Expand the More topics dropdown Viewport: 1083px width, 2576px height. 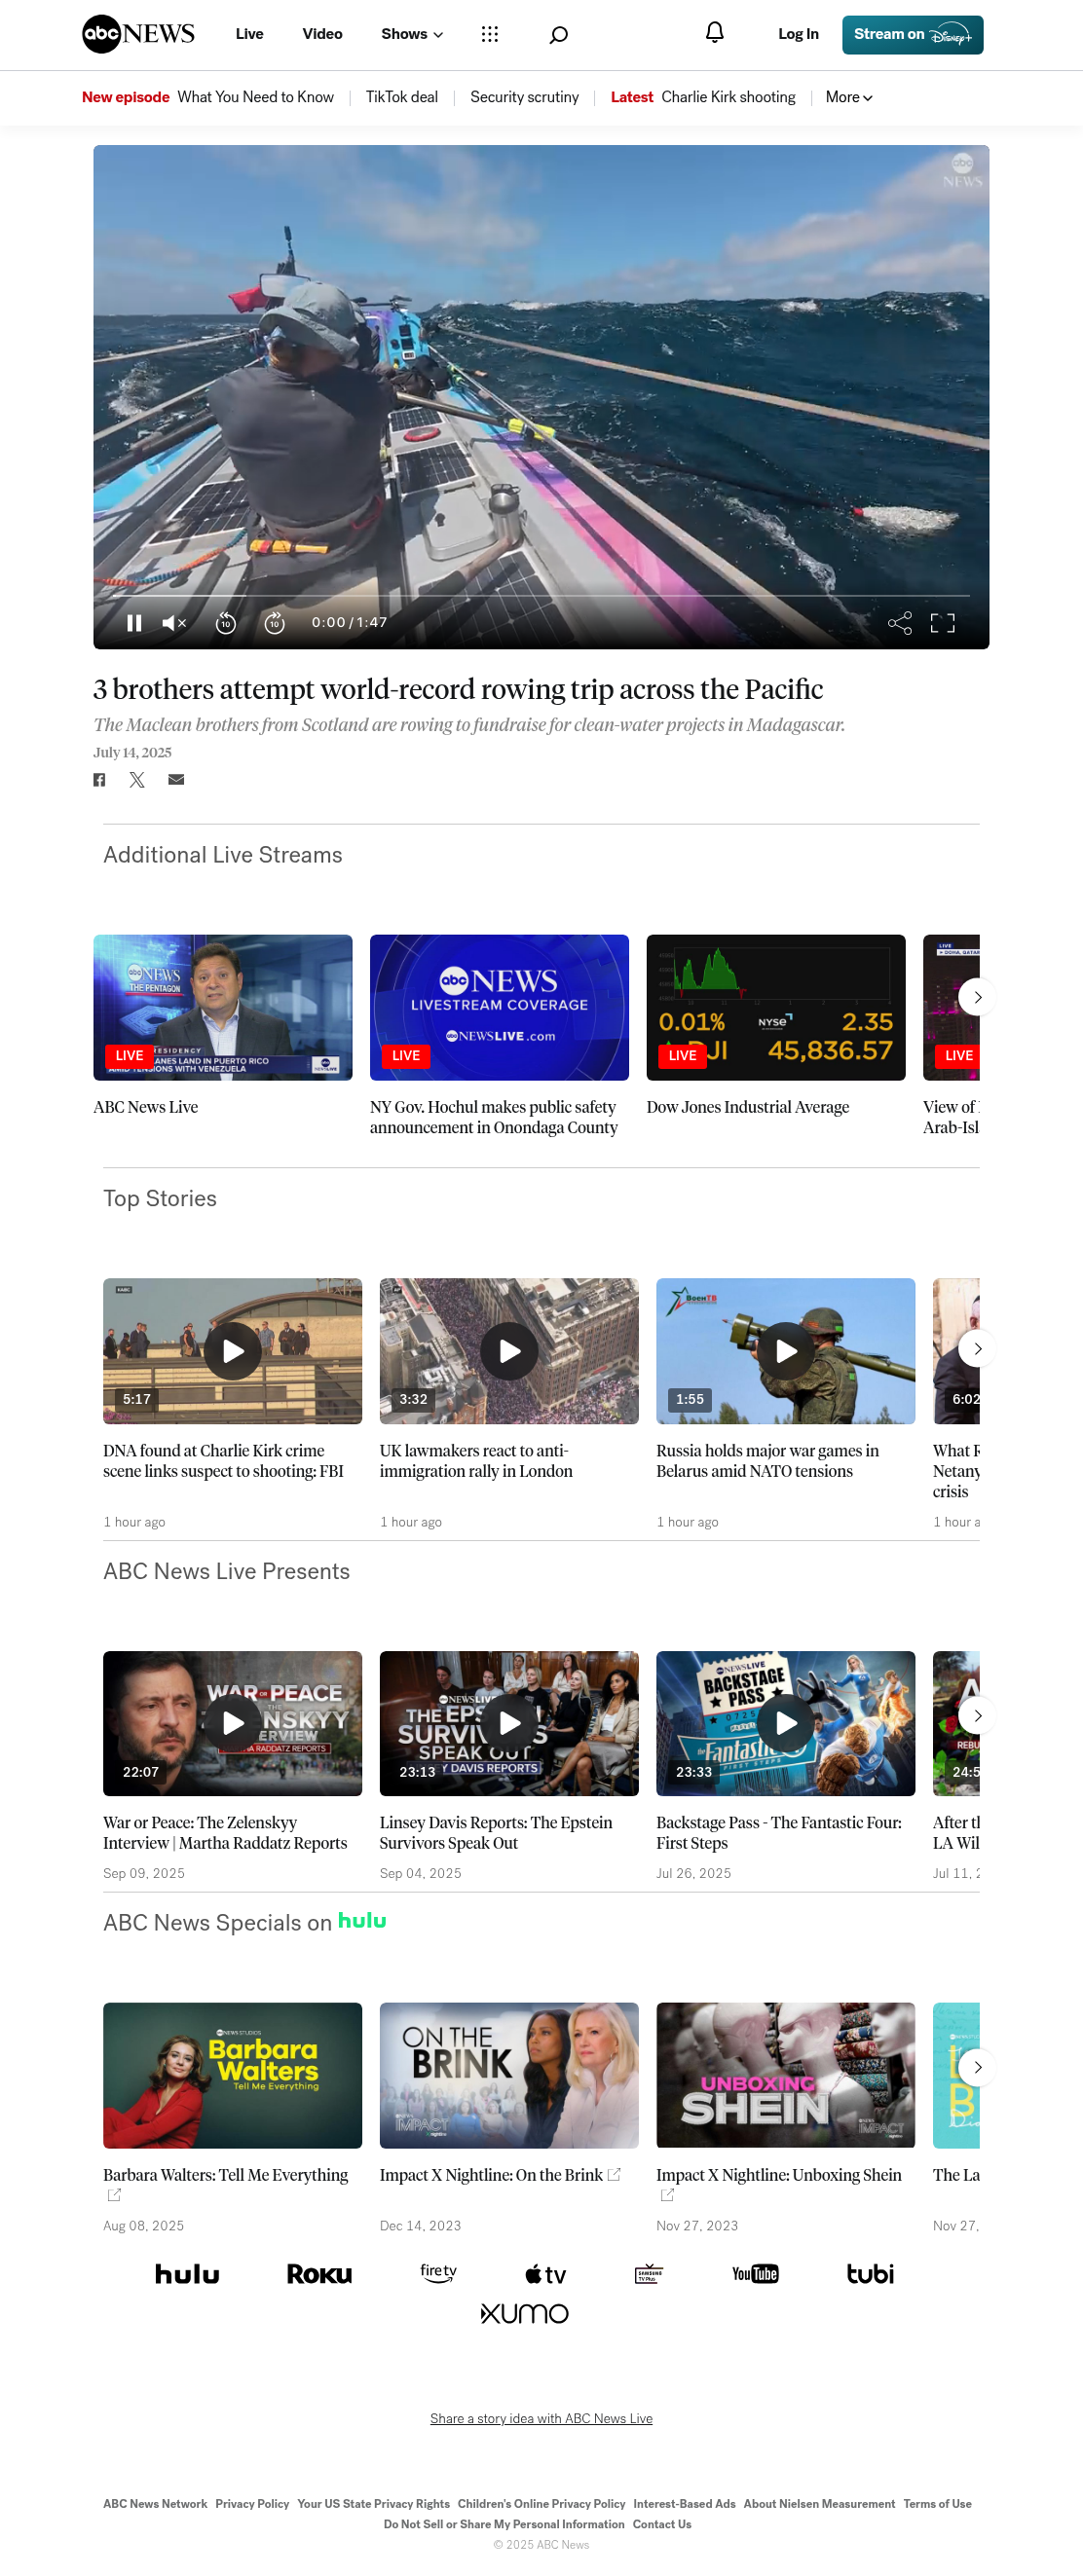pyautogui.click(x=848, y=97)
